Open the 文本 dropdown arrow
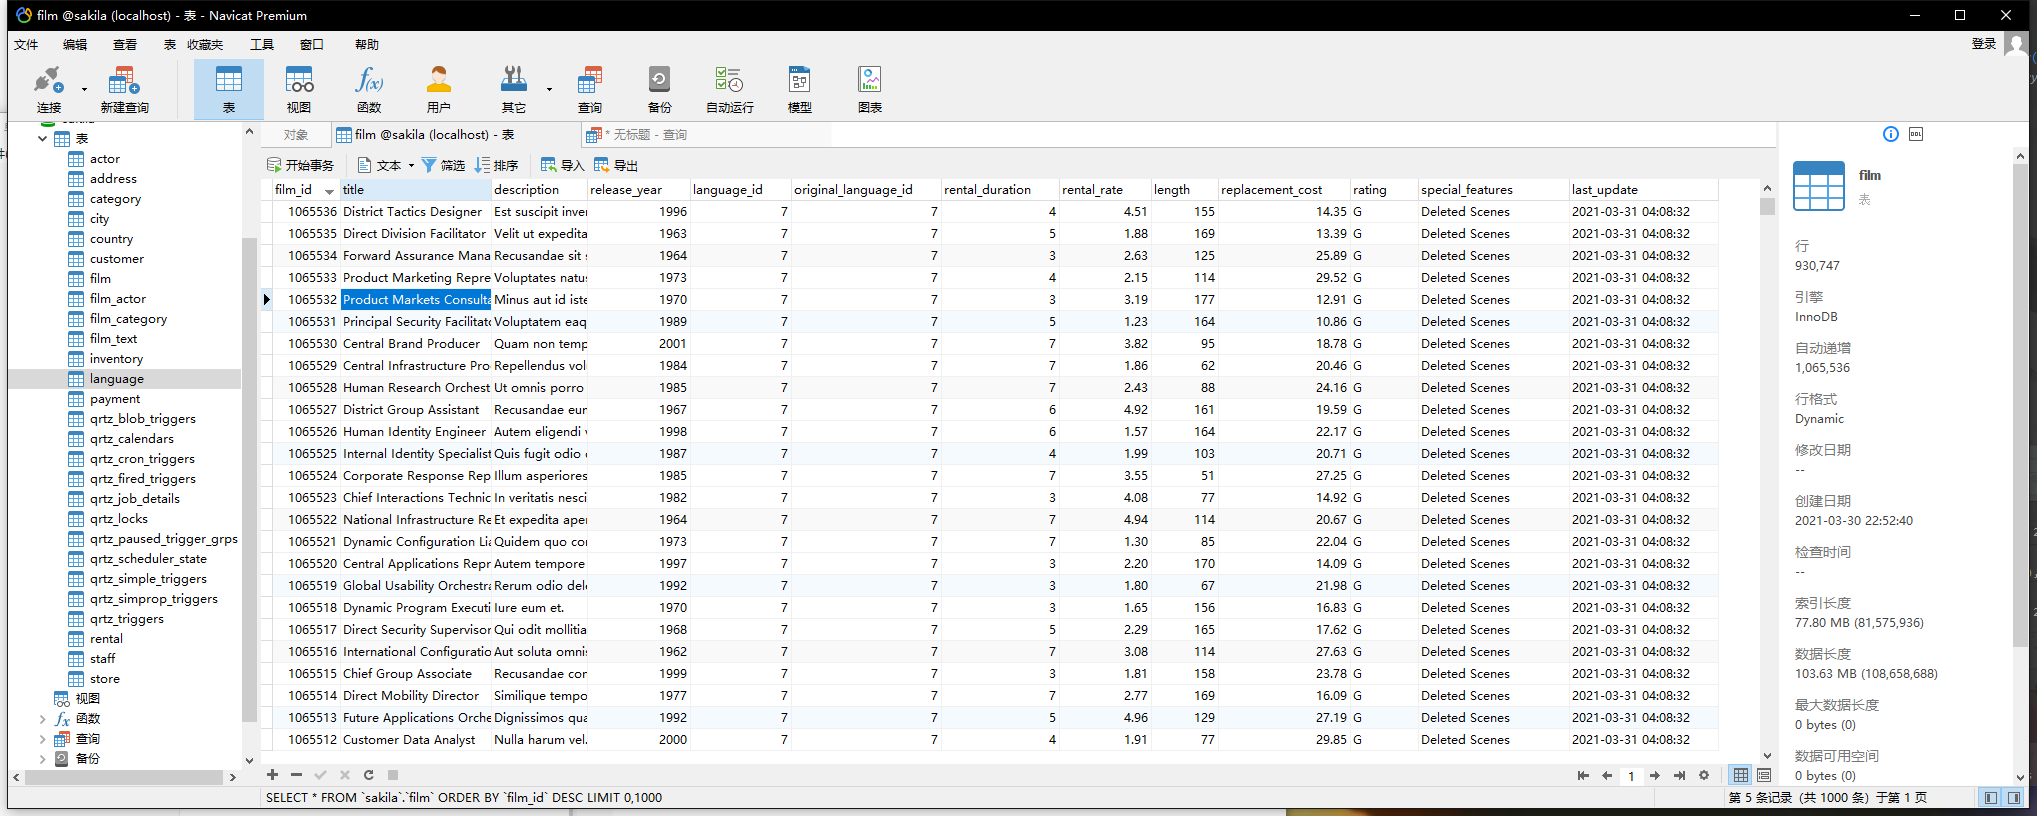The image size is (2037, 816). [411, 166]
